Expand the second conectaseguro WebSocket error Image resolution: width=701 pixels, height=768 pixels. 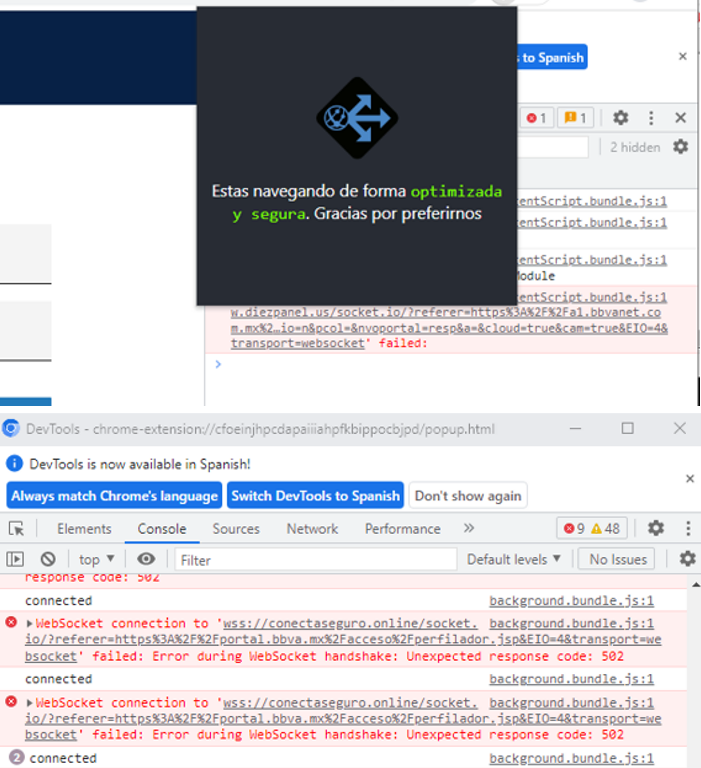pos(29,703)
